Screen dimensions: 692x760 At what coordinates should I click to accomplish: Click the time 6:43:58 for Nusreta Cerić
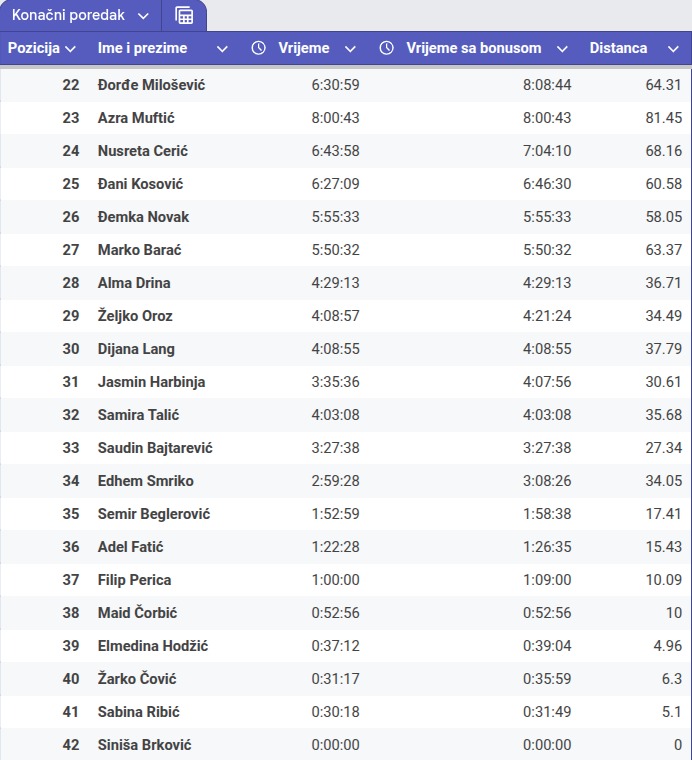point(335,151)
